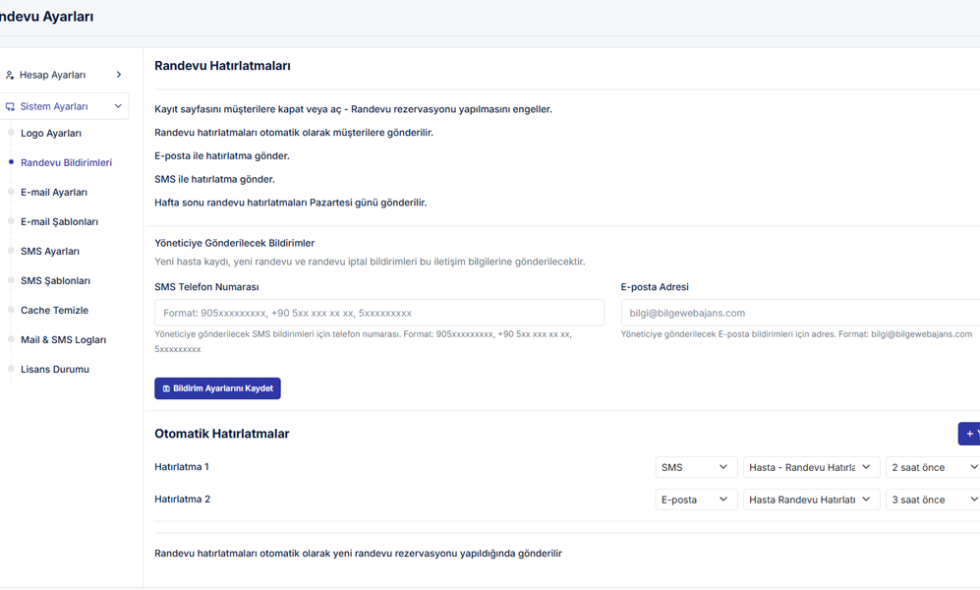Open Hatırlatma 1 template dropdown
980x590 pixels.
[811, 467]
